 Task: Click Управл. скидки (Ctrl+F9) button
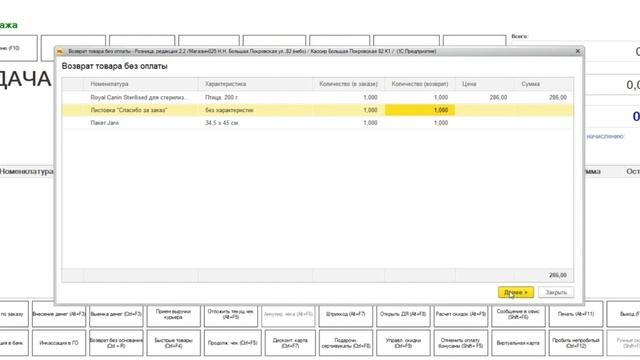(x=403, y=343)
